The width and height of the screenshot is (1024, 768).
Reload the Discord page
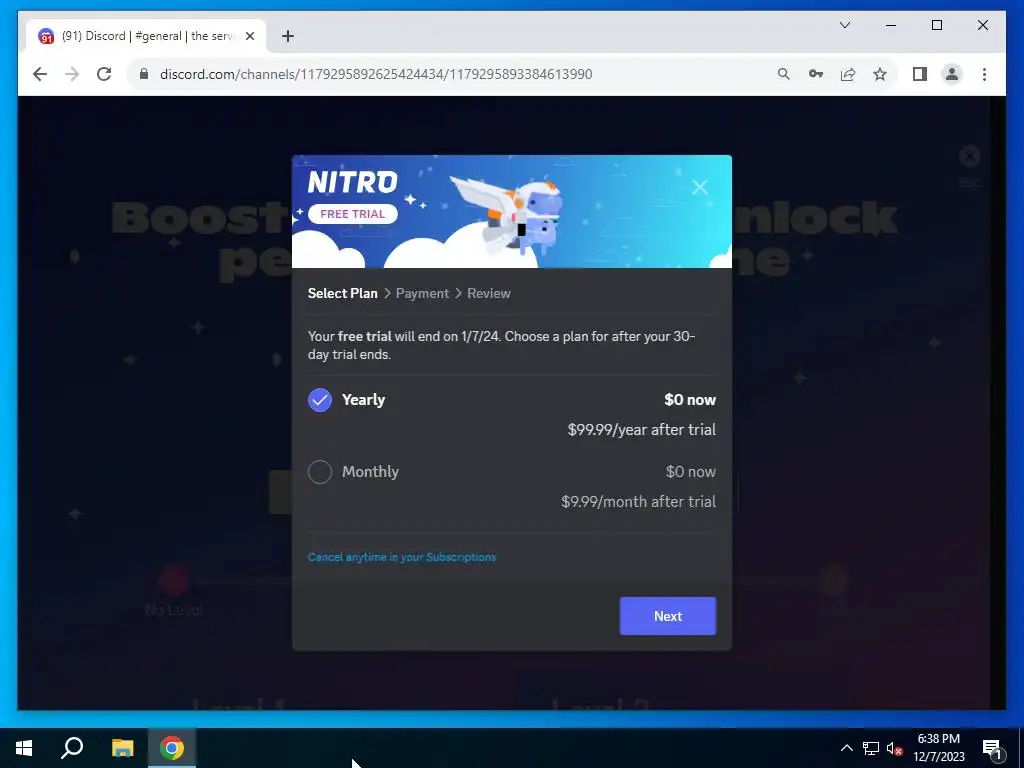tap(104, 74)
